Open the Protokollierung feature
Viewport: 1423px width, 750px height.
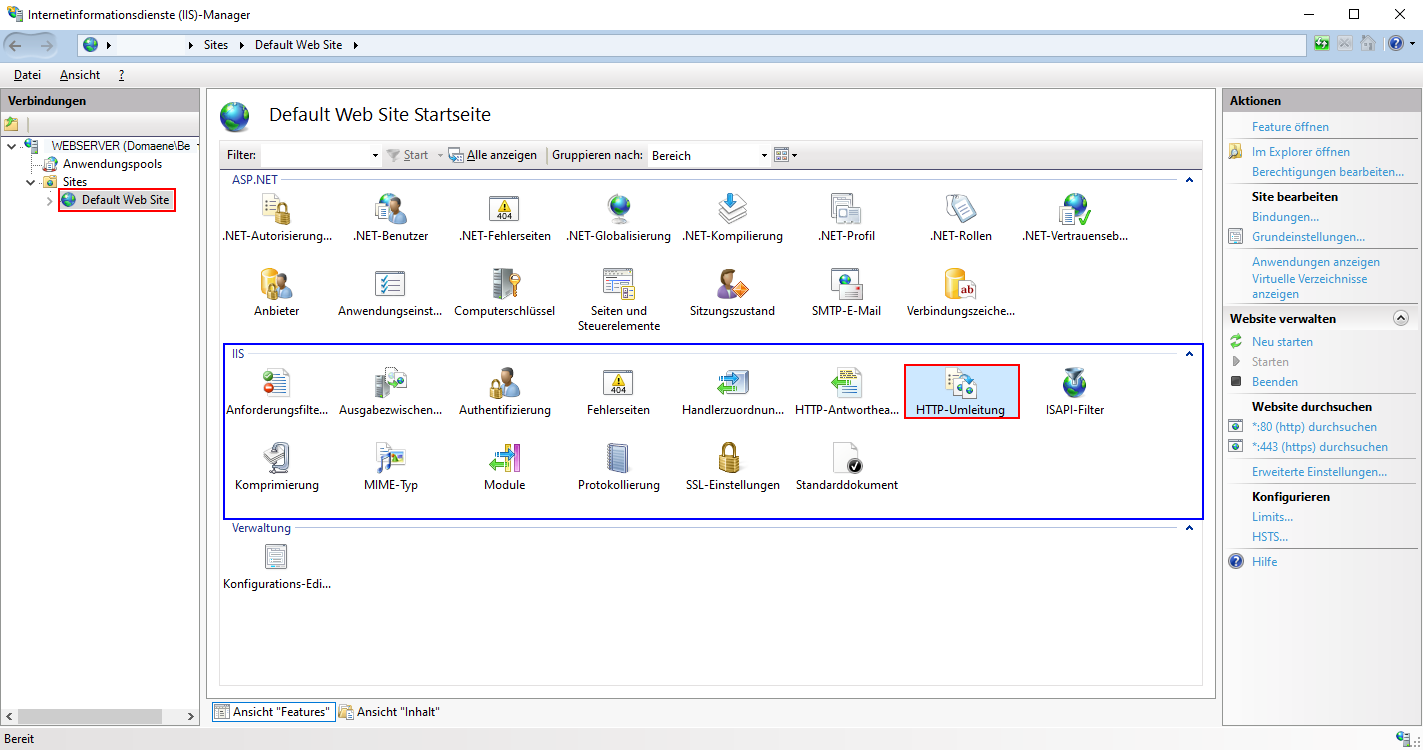[x=618, y=467]
